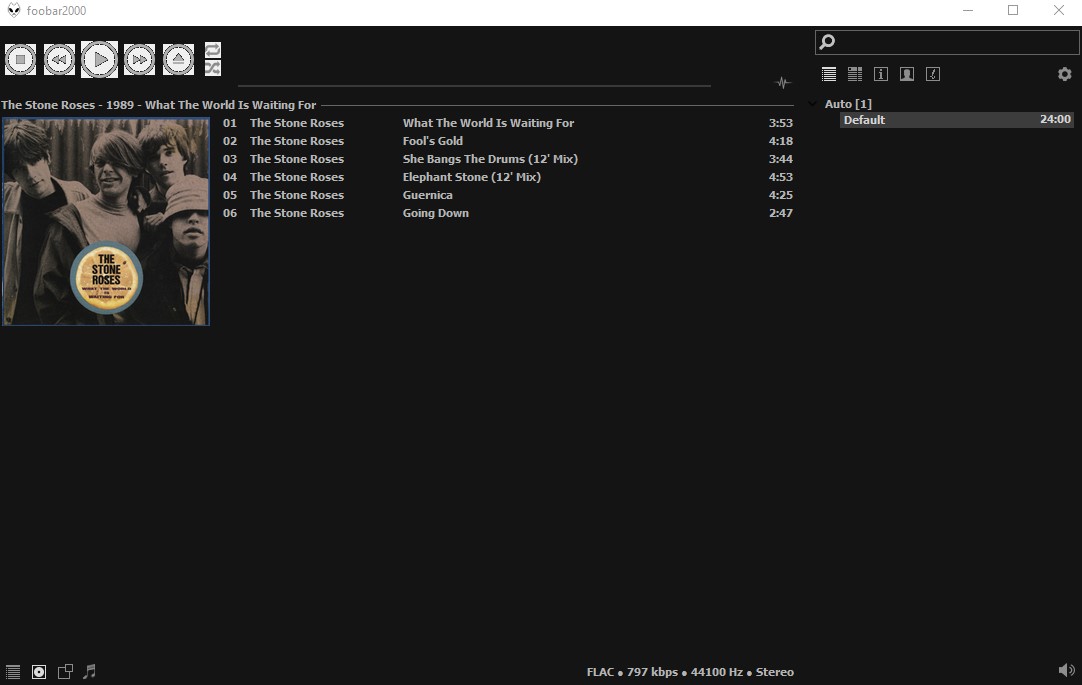Image resolution: width=1082 pixels, height=685 pixels.
Task: Toggle the shuffle playback icon
Action: [x=213, y=68]
